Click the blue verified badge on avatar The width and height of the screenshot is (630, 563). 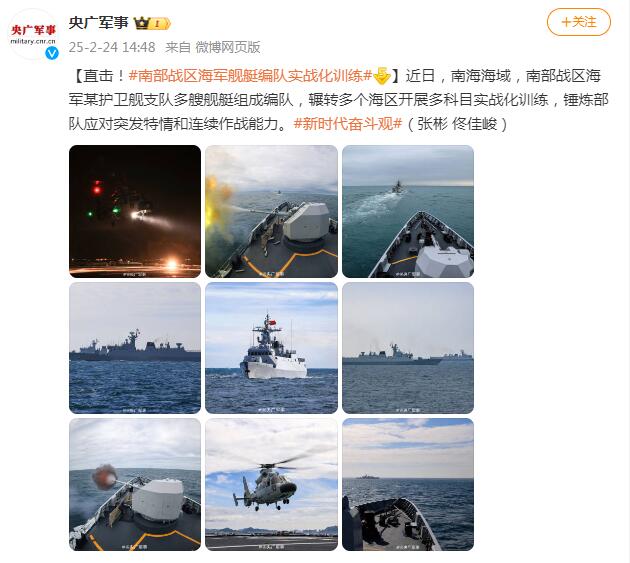[52, 53]
